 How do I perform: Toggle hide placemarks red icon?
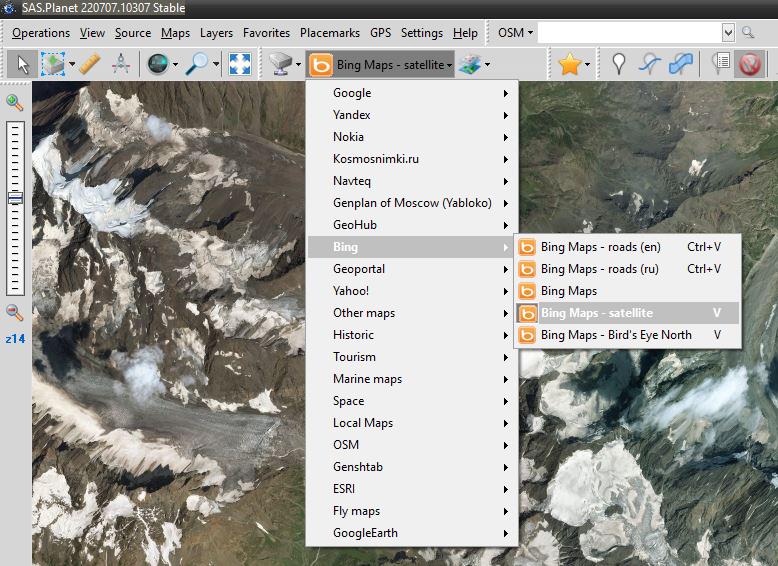(750, 64)
